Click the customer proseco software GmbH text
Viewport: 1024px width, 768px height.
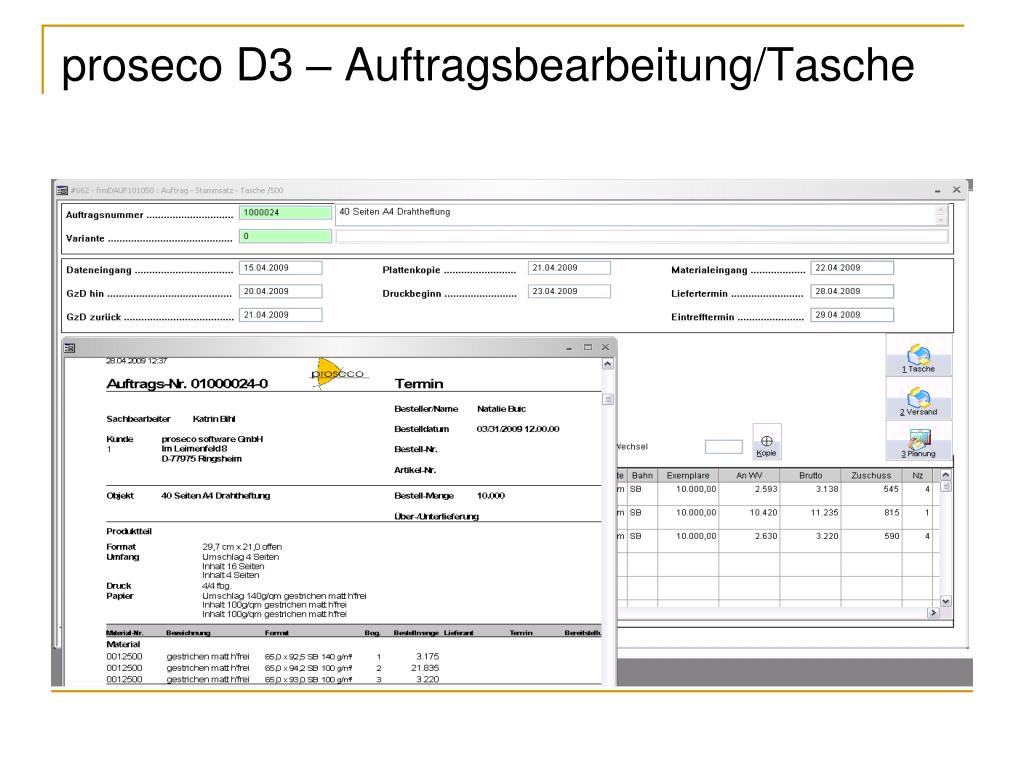212,439
